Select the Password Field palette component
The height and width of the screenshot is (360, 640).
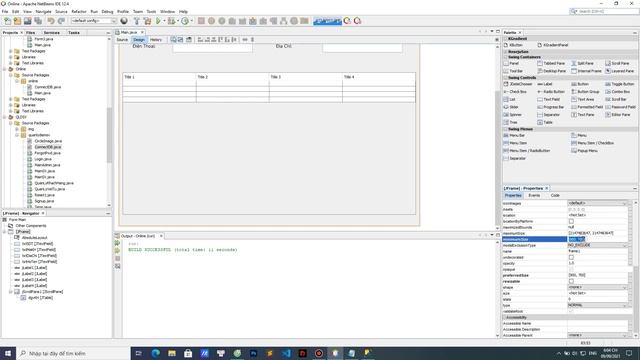pos(620,107)
